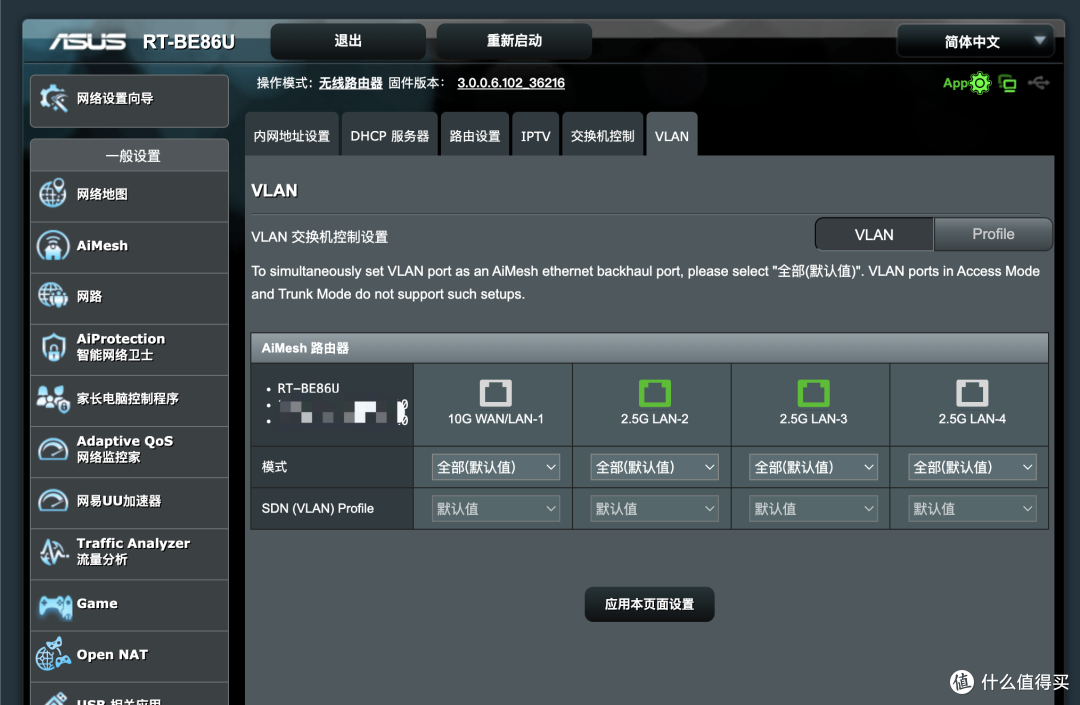Click the 应用本页面设置 button
The height and width of the screenshot is (705, 1080).
click(649, 604)
